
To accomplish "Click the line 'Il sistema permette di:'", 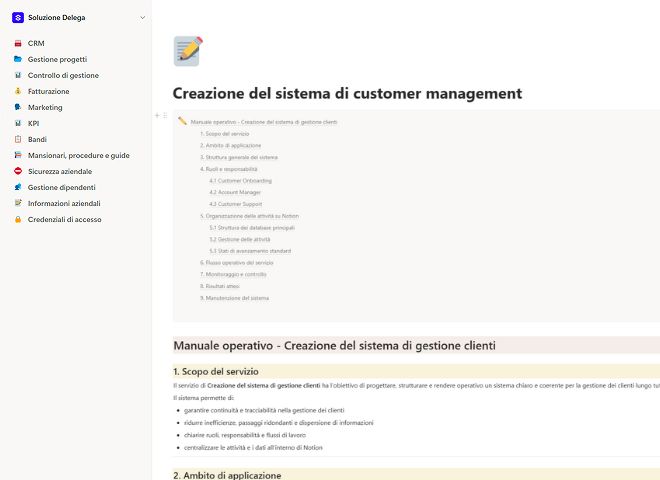I will (203, 398).
